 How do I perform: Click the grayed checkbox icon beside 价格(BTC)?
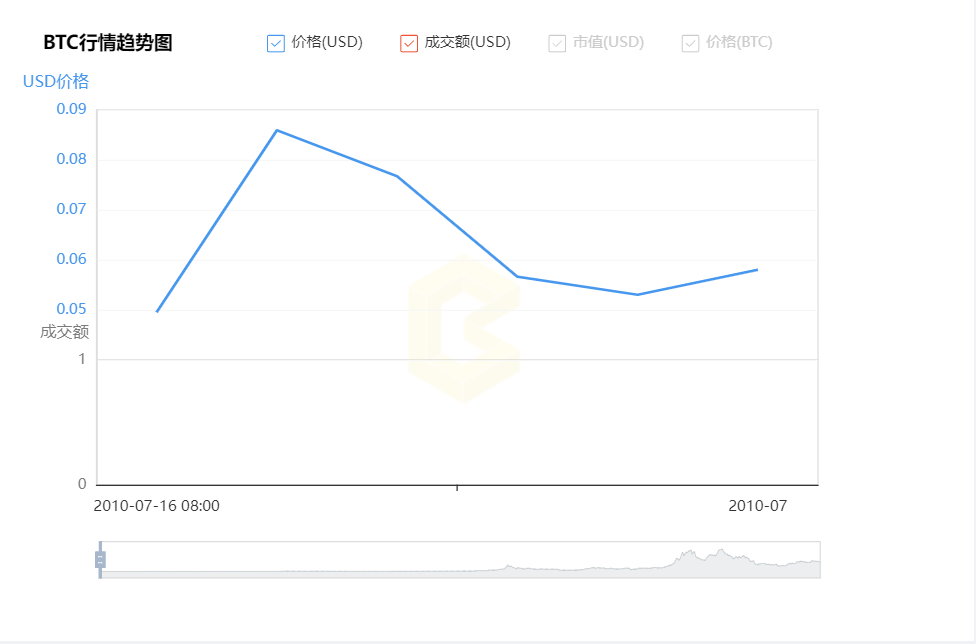tap(690, 42)
